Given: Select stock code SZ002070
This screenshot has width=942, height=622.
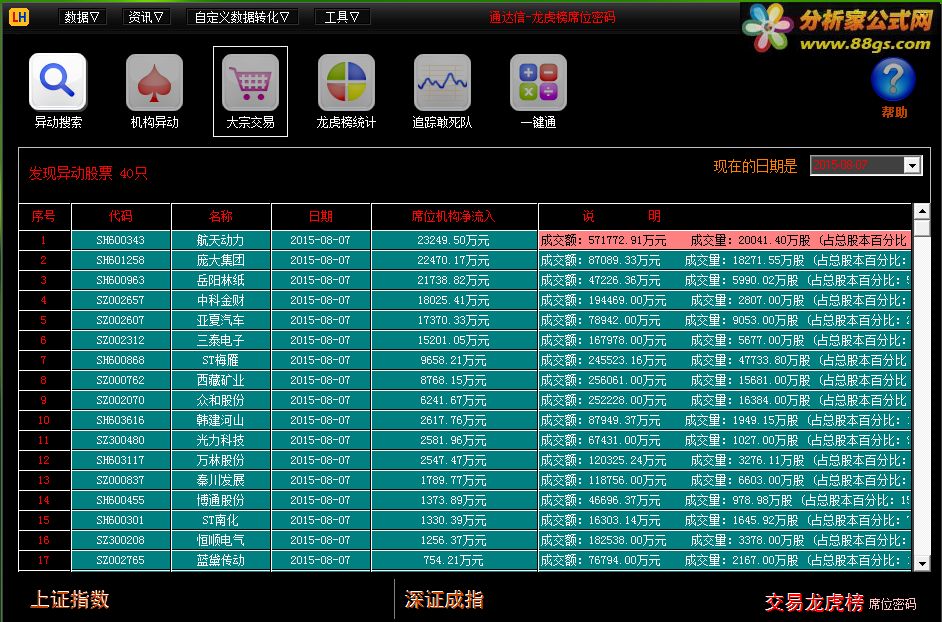Looking at the screenshot, I should click(x=121, y=400).
